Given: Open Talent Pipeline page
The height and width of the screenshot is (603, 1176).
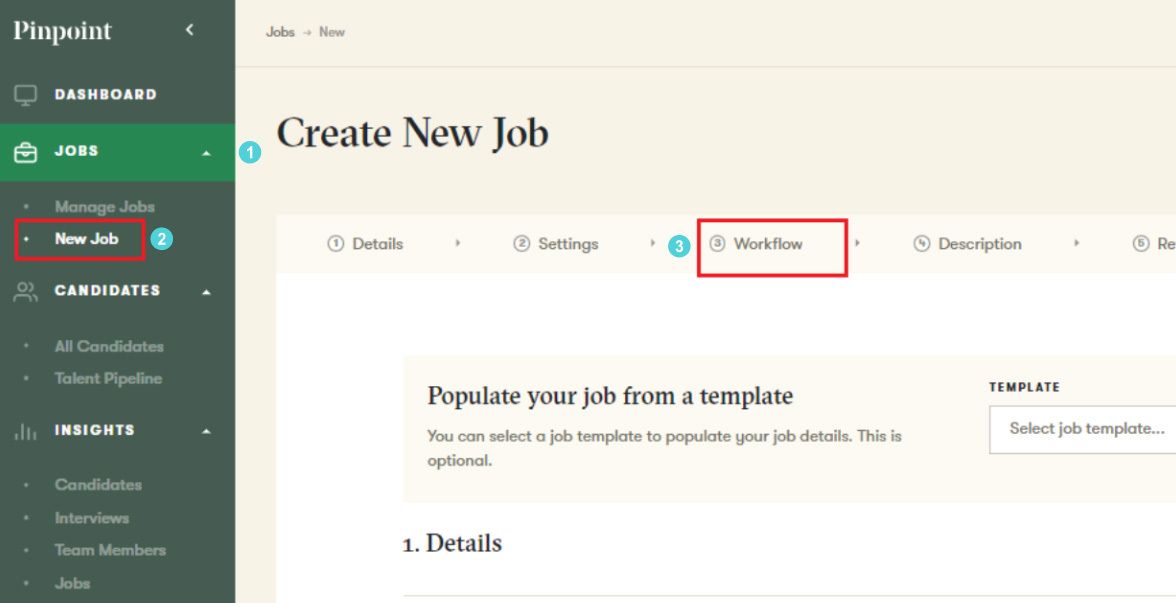Looking at the screenshot, I should tap(108, 378).
